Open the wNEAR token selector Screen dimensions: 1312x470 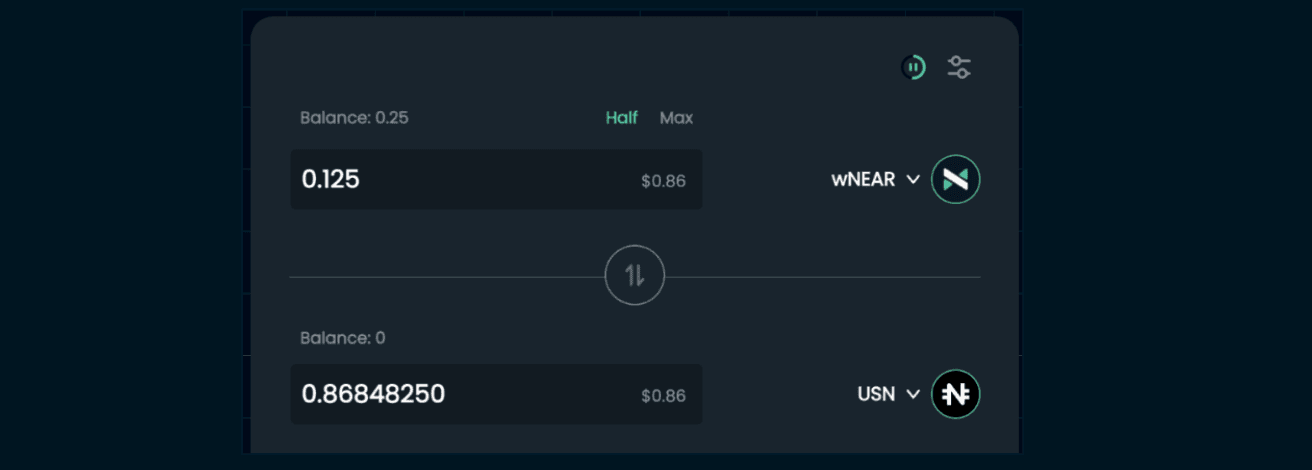point(863,180)
